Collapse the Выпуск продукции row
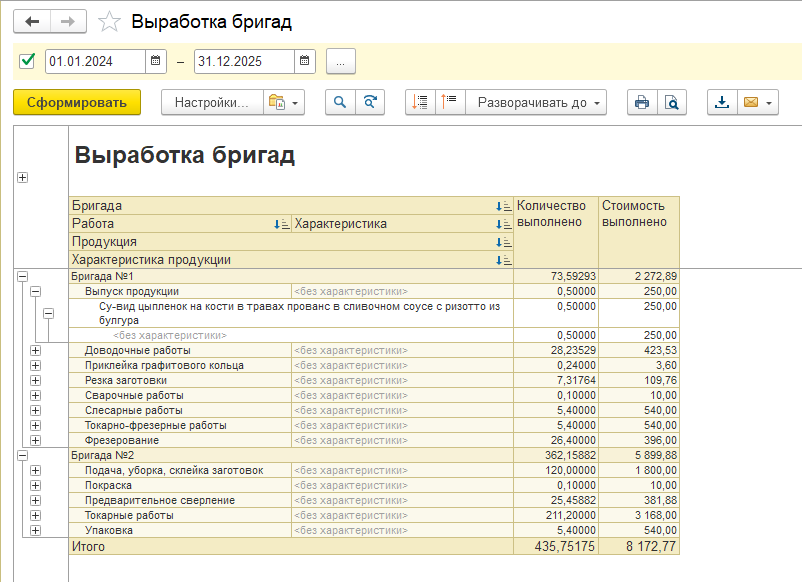Screen dimensions: 802x582 [x=35, y=292]
